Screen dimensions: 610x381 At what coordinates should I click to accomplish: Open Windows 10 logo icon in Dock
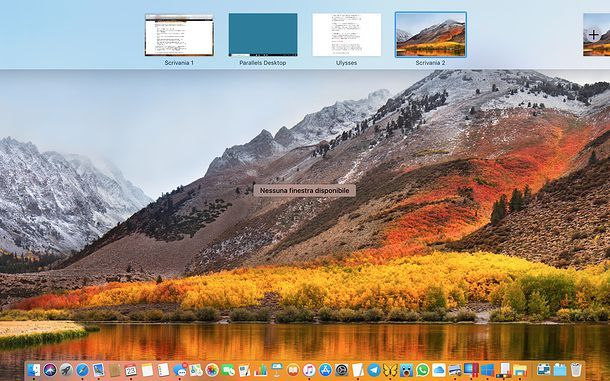click(x=487, y=370)
